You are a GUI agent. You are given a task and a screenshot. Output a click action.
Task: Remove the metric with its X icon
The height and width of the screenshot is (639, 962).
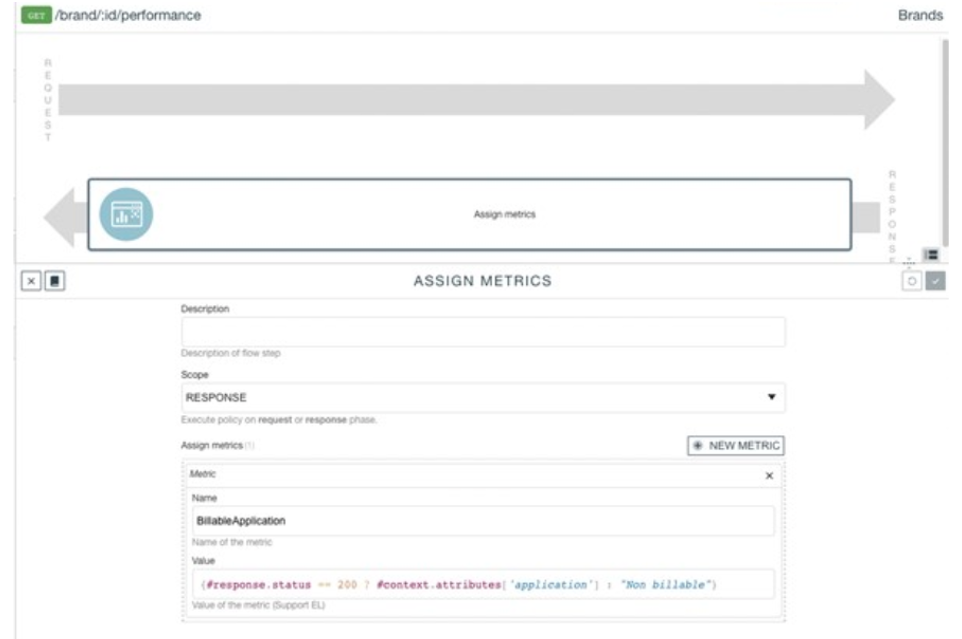point(769,476)
